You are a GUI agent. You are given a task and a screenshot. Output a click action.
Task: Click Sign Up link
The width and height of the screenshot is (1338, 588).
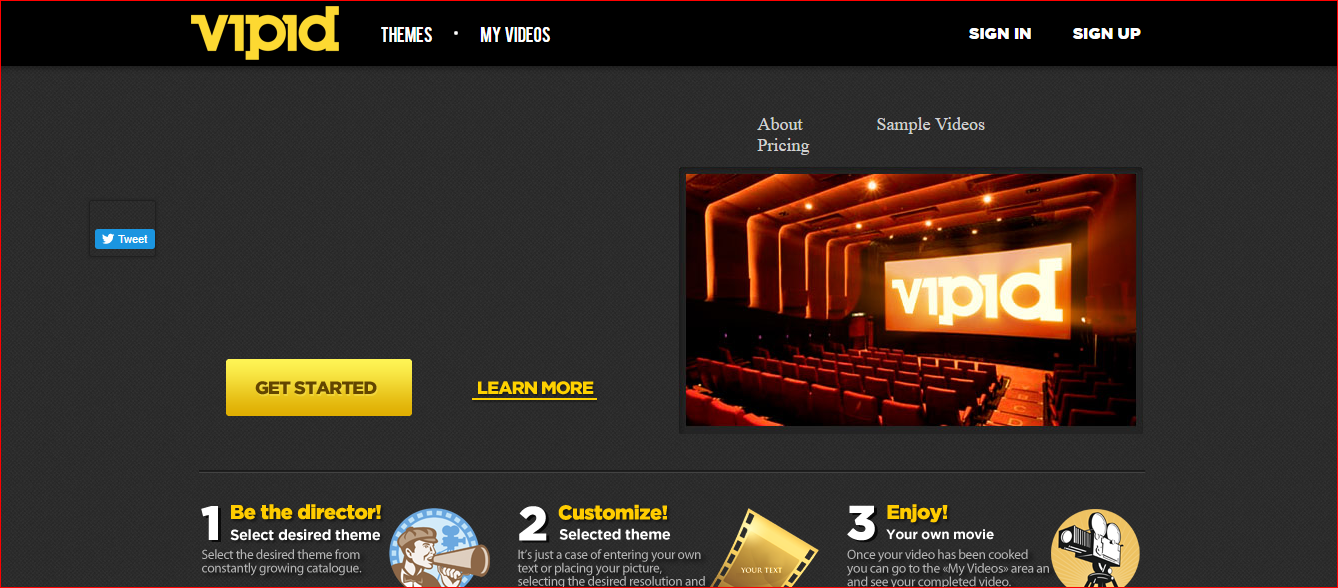[1107, 33]
